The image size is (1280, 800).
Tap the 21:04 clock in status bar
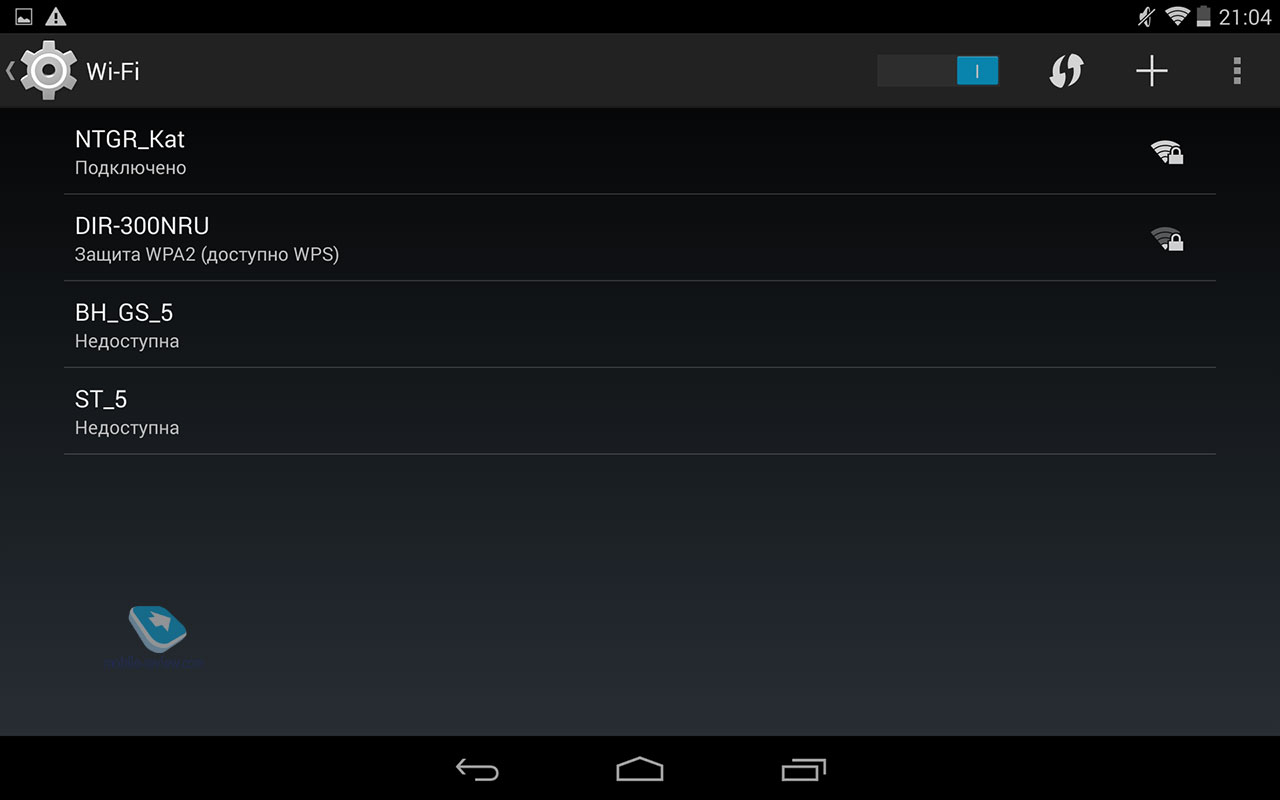click(x=1244, y=17)
